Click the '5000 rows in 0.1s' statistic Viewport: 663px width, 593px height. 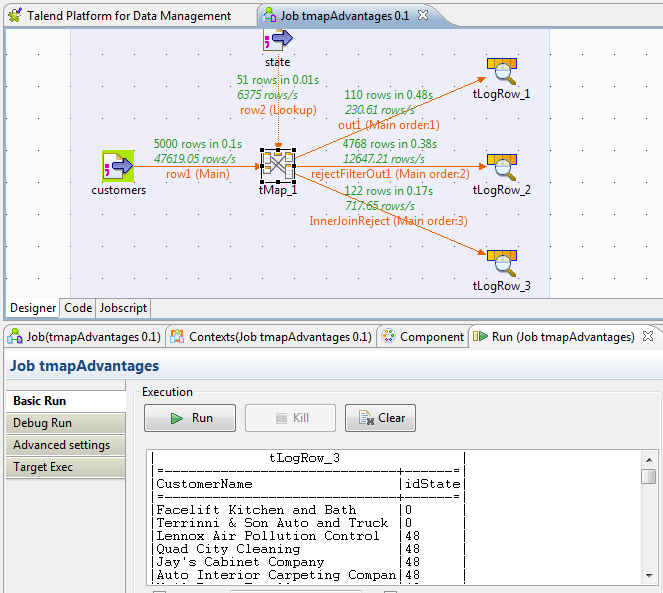197,144
